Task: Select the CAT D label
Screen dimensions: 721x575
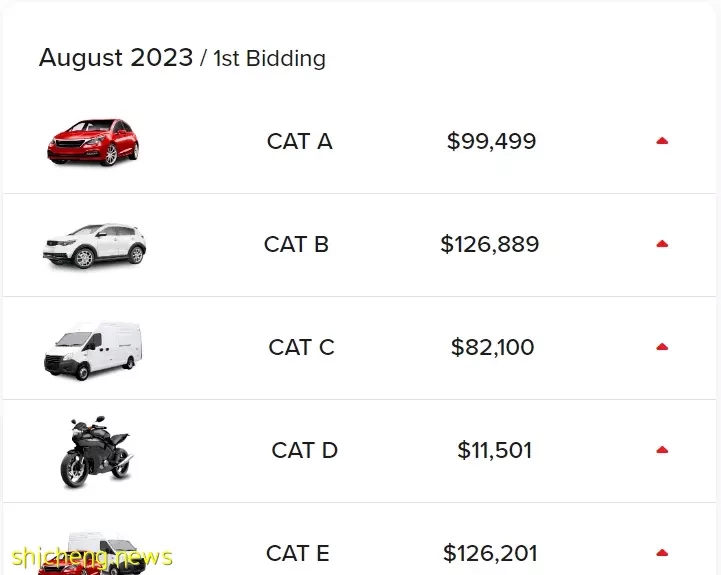Action: (304, 450)
